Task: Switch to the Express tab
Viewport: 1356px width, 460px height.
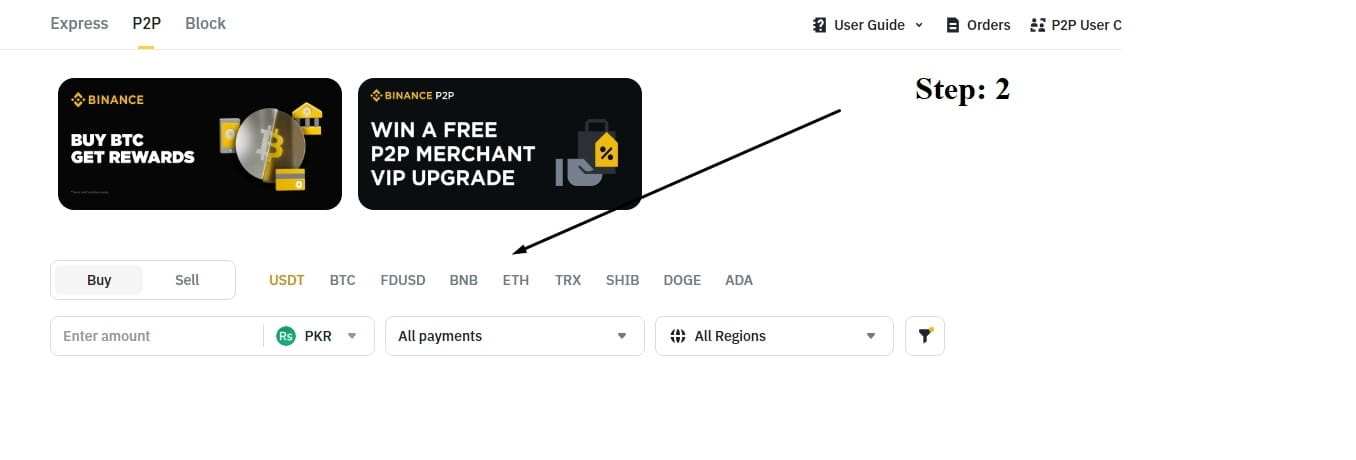Action: (79, 23)
